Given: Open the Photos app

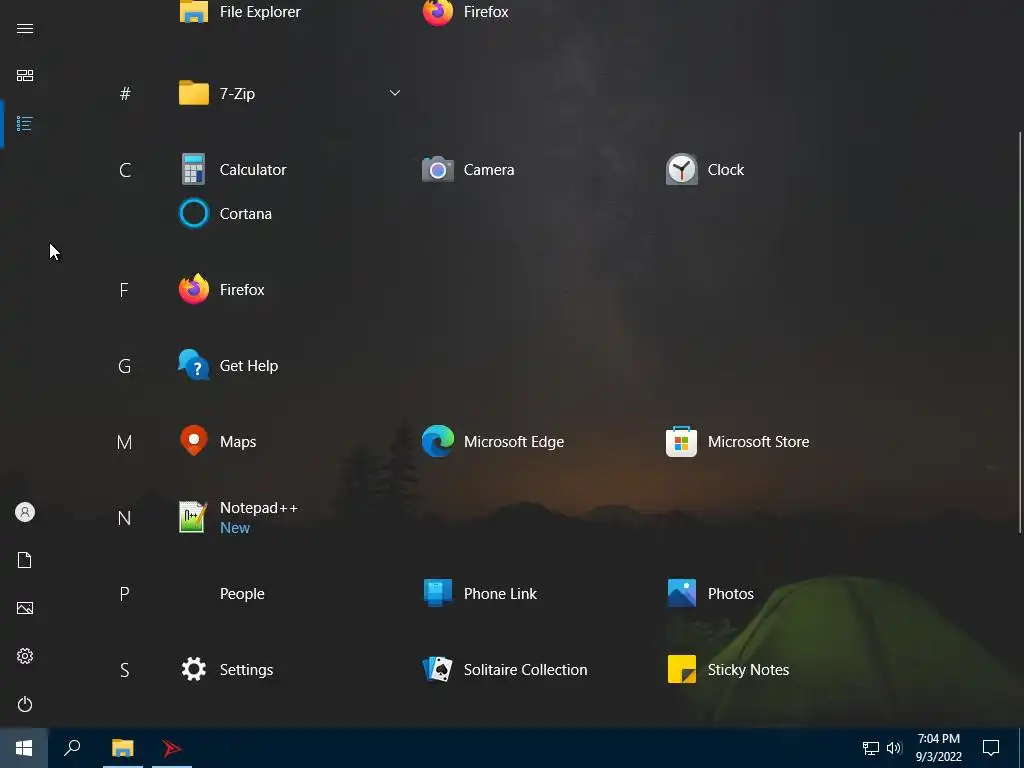Looking at the screenshot, I should click(710, 594).
